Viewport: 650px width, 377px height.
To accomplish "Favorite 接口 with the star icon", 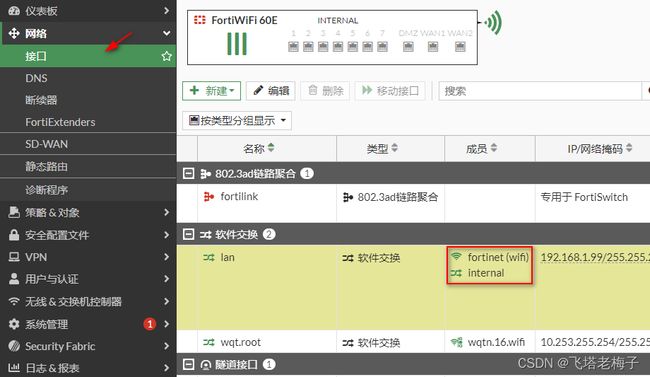I will pos(167,56).
